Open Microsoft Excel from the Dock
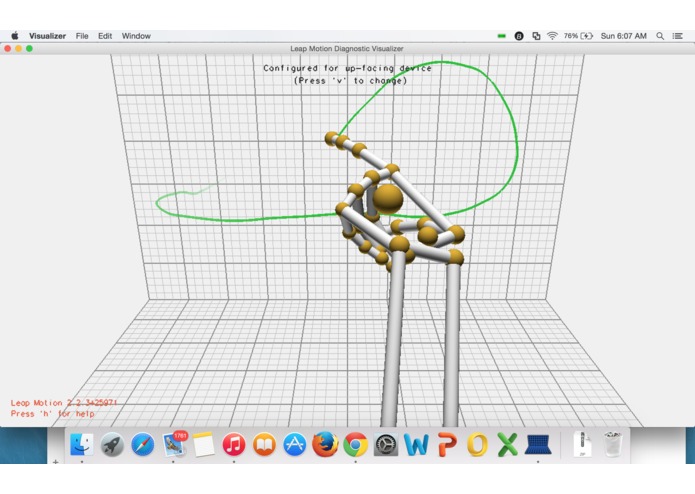The height and width of the screenshot is (494, 695). point(508,444)
